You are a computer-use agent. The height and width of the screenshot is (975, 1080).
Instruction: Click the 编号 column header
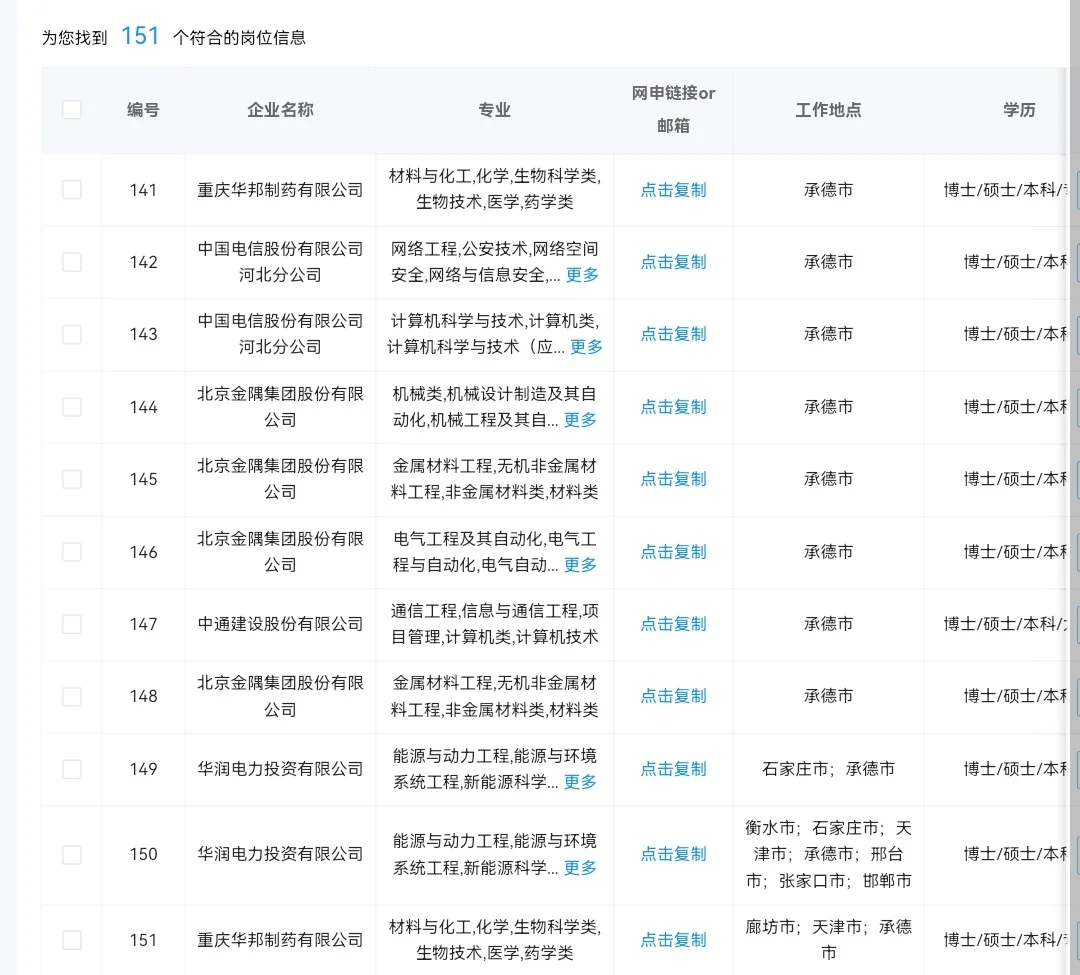143,109
